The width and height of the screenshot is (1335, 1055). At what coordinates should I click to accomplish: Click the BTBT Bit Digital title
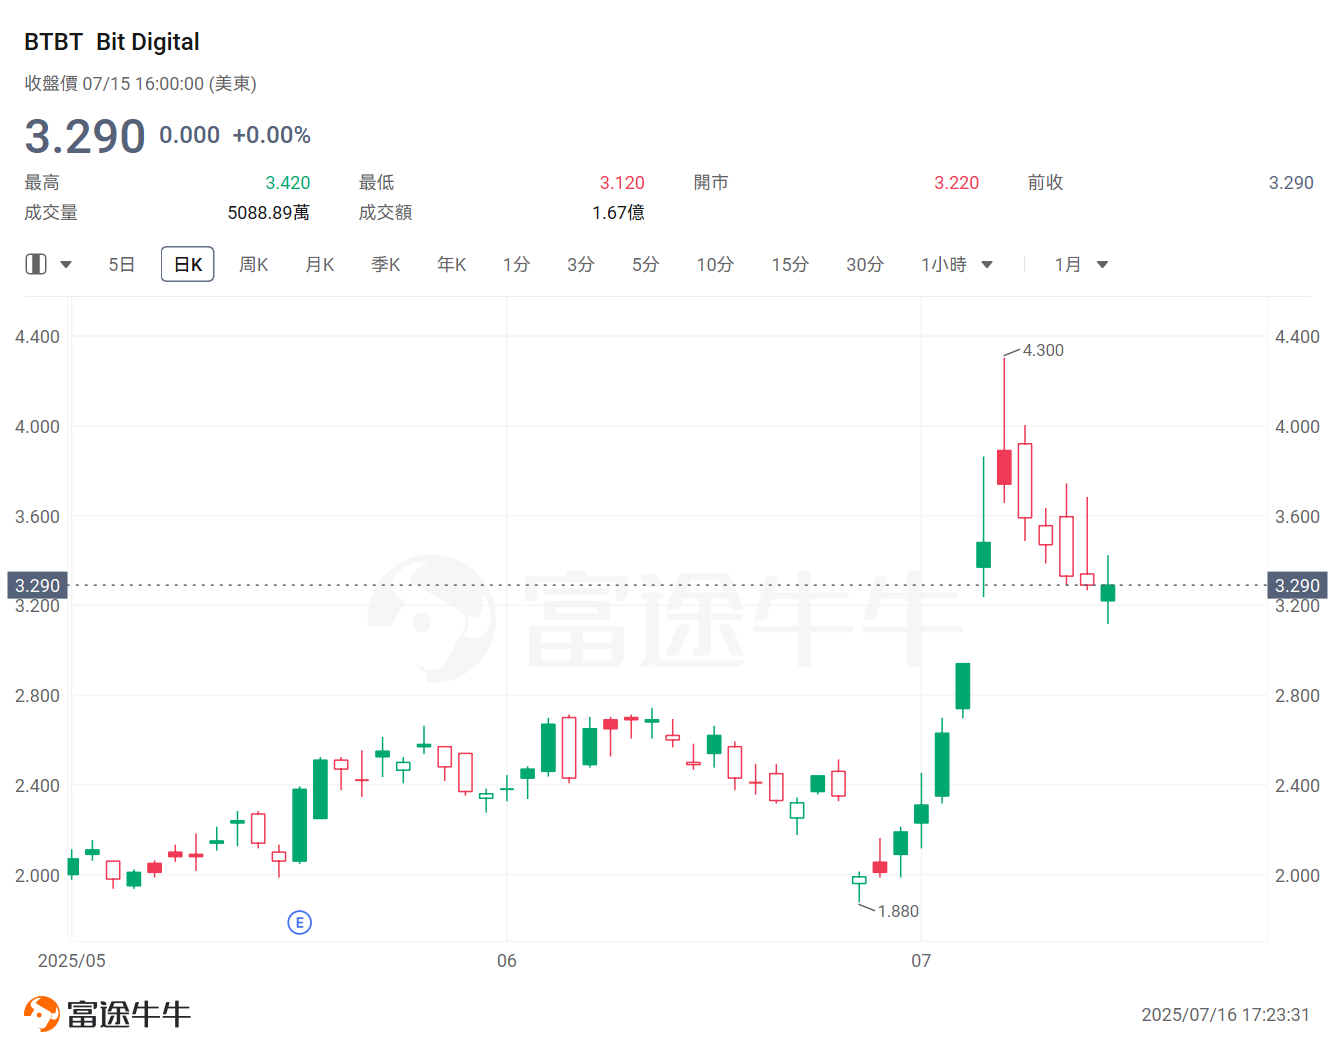[112, 42]
